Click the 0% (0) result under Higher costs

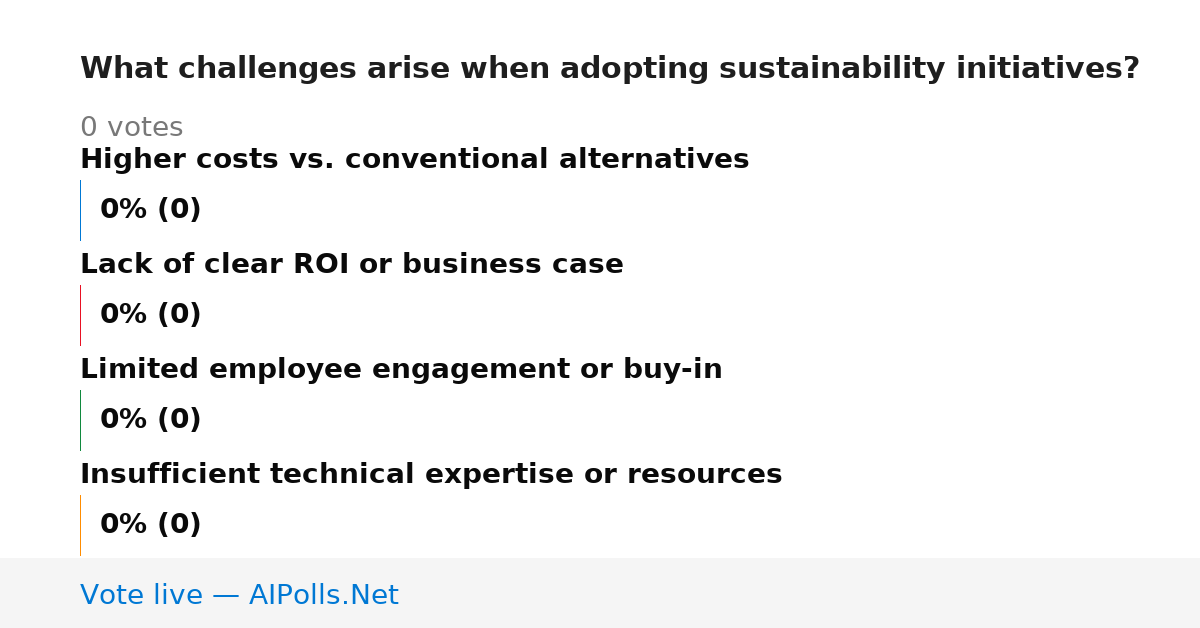point(150,210)
